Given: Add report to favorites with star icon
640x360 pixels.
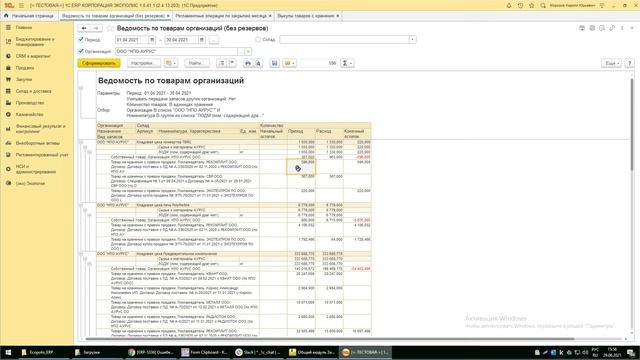Looking at the screenshot, I should [x=109, y=28].
